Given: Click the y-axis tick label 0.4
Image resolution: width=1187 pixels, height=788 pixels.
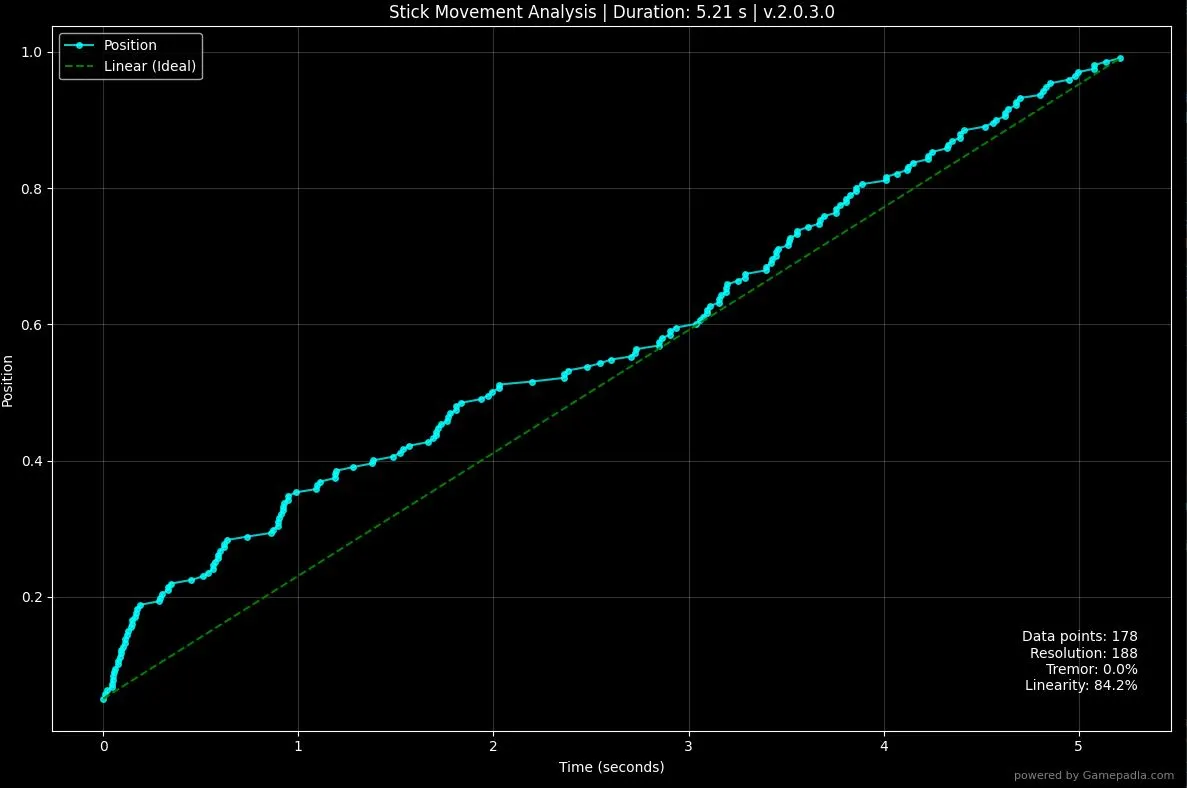Looking at the screenshot, I should tap(31, 461).
